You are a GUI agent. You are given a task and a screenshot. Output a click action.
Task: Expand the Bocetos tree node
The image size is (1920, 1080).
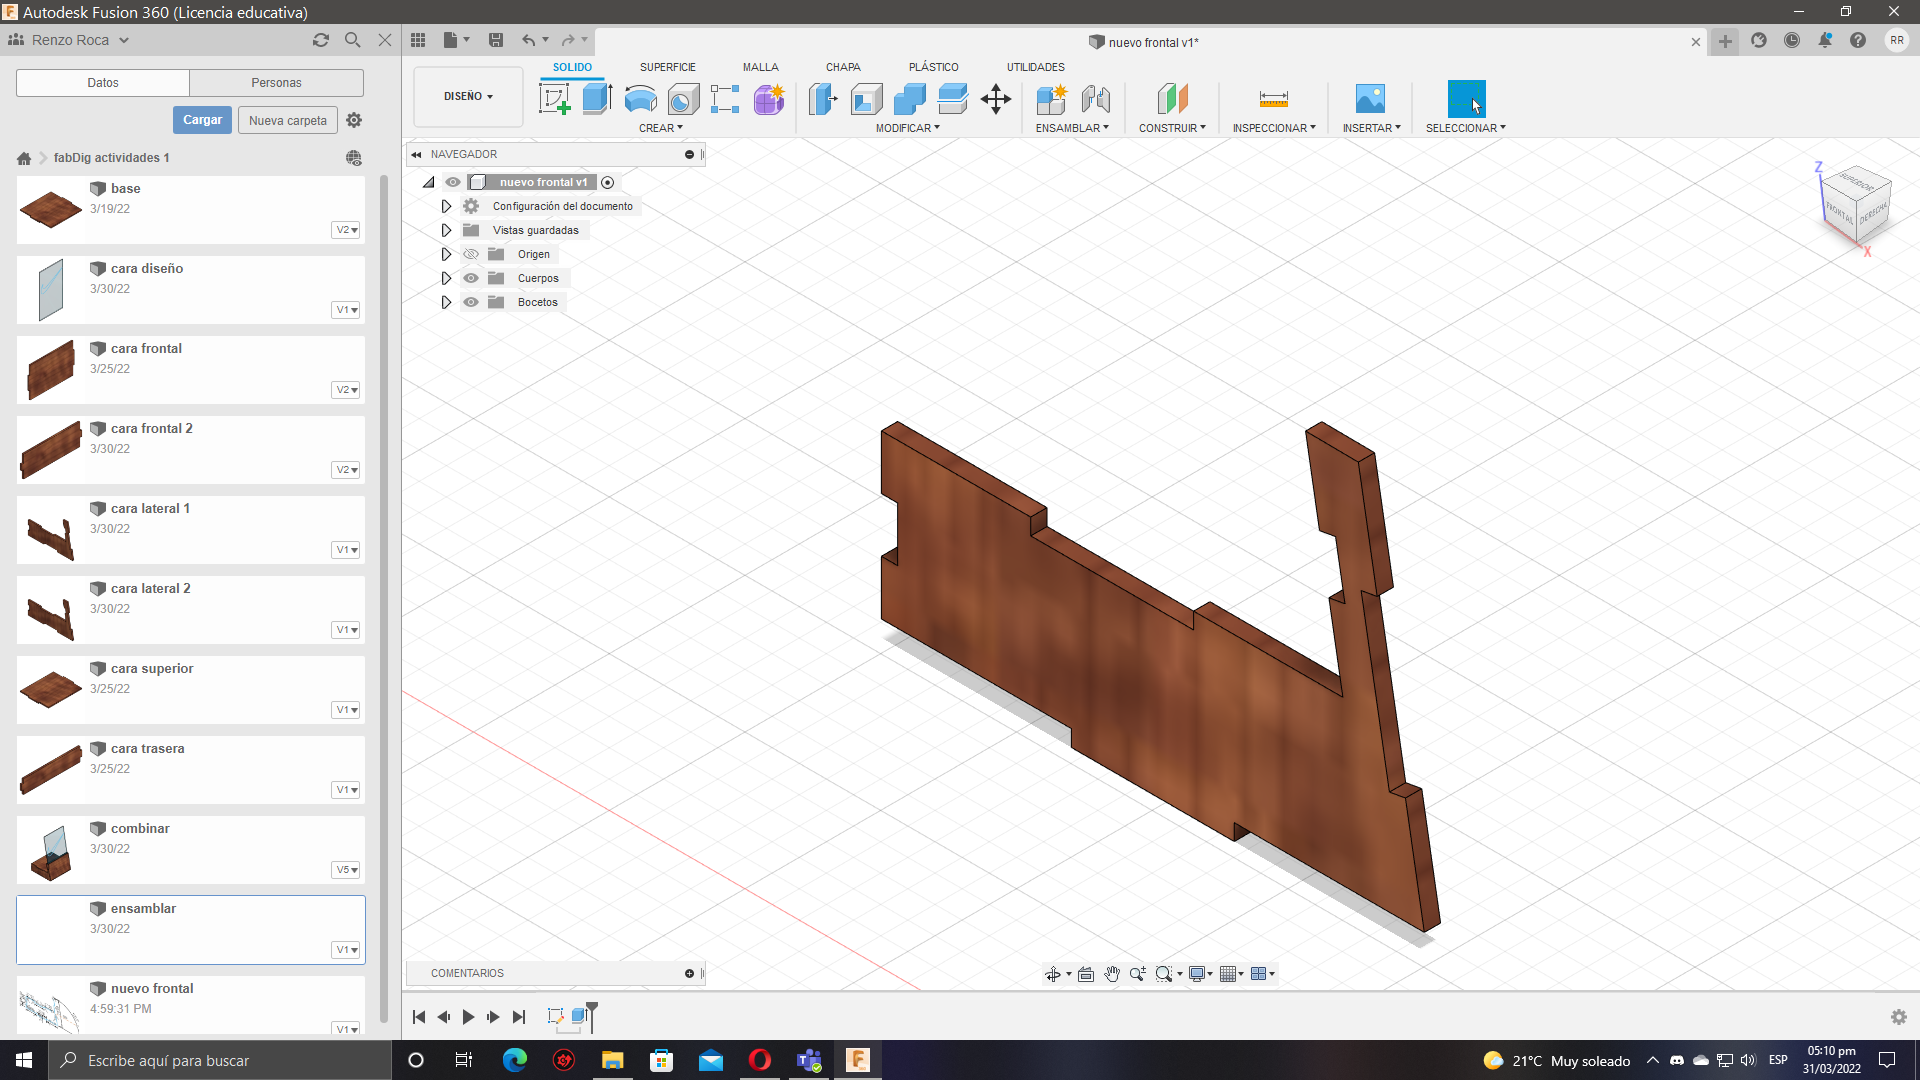[x=446, y=302]
